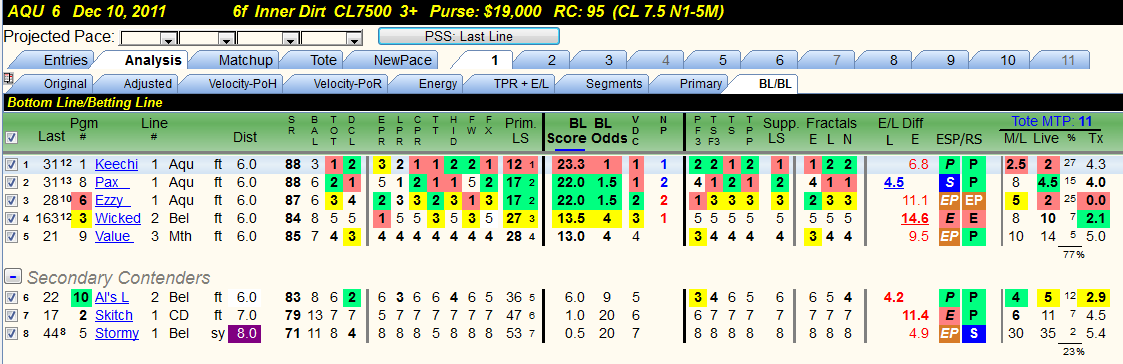Click the Live odds 4.5 cell for Pax
This screenshot has width=1123, height=364.
pos(1048,182)
